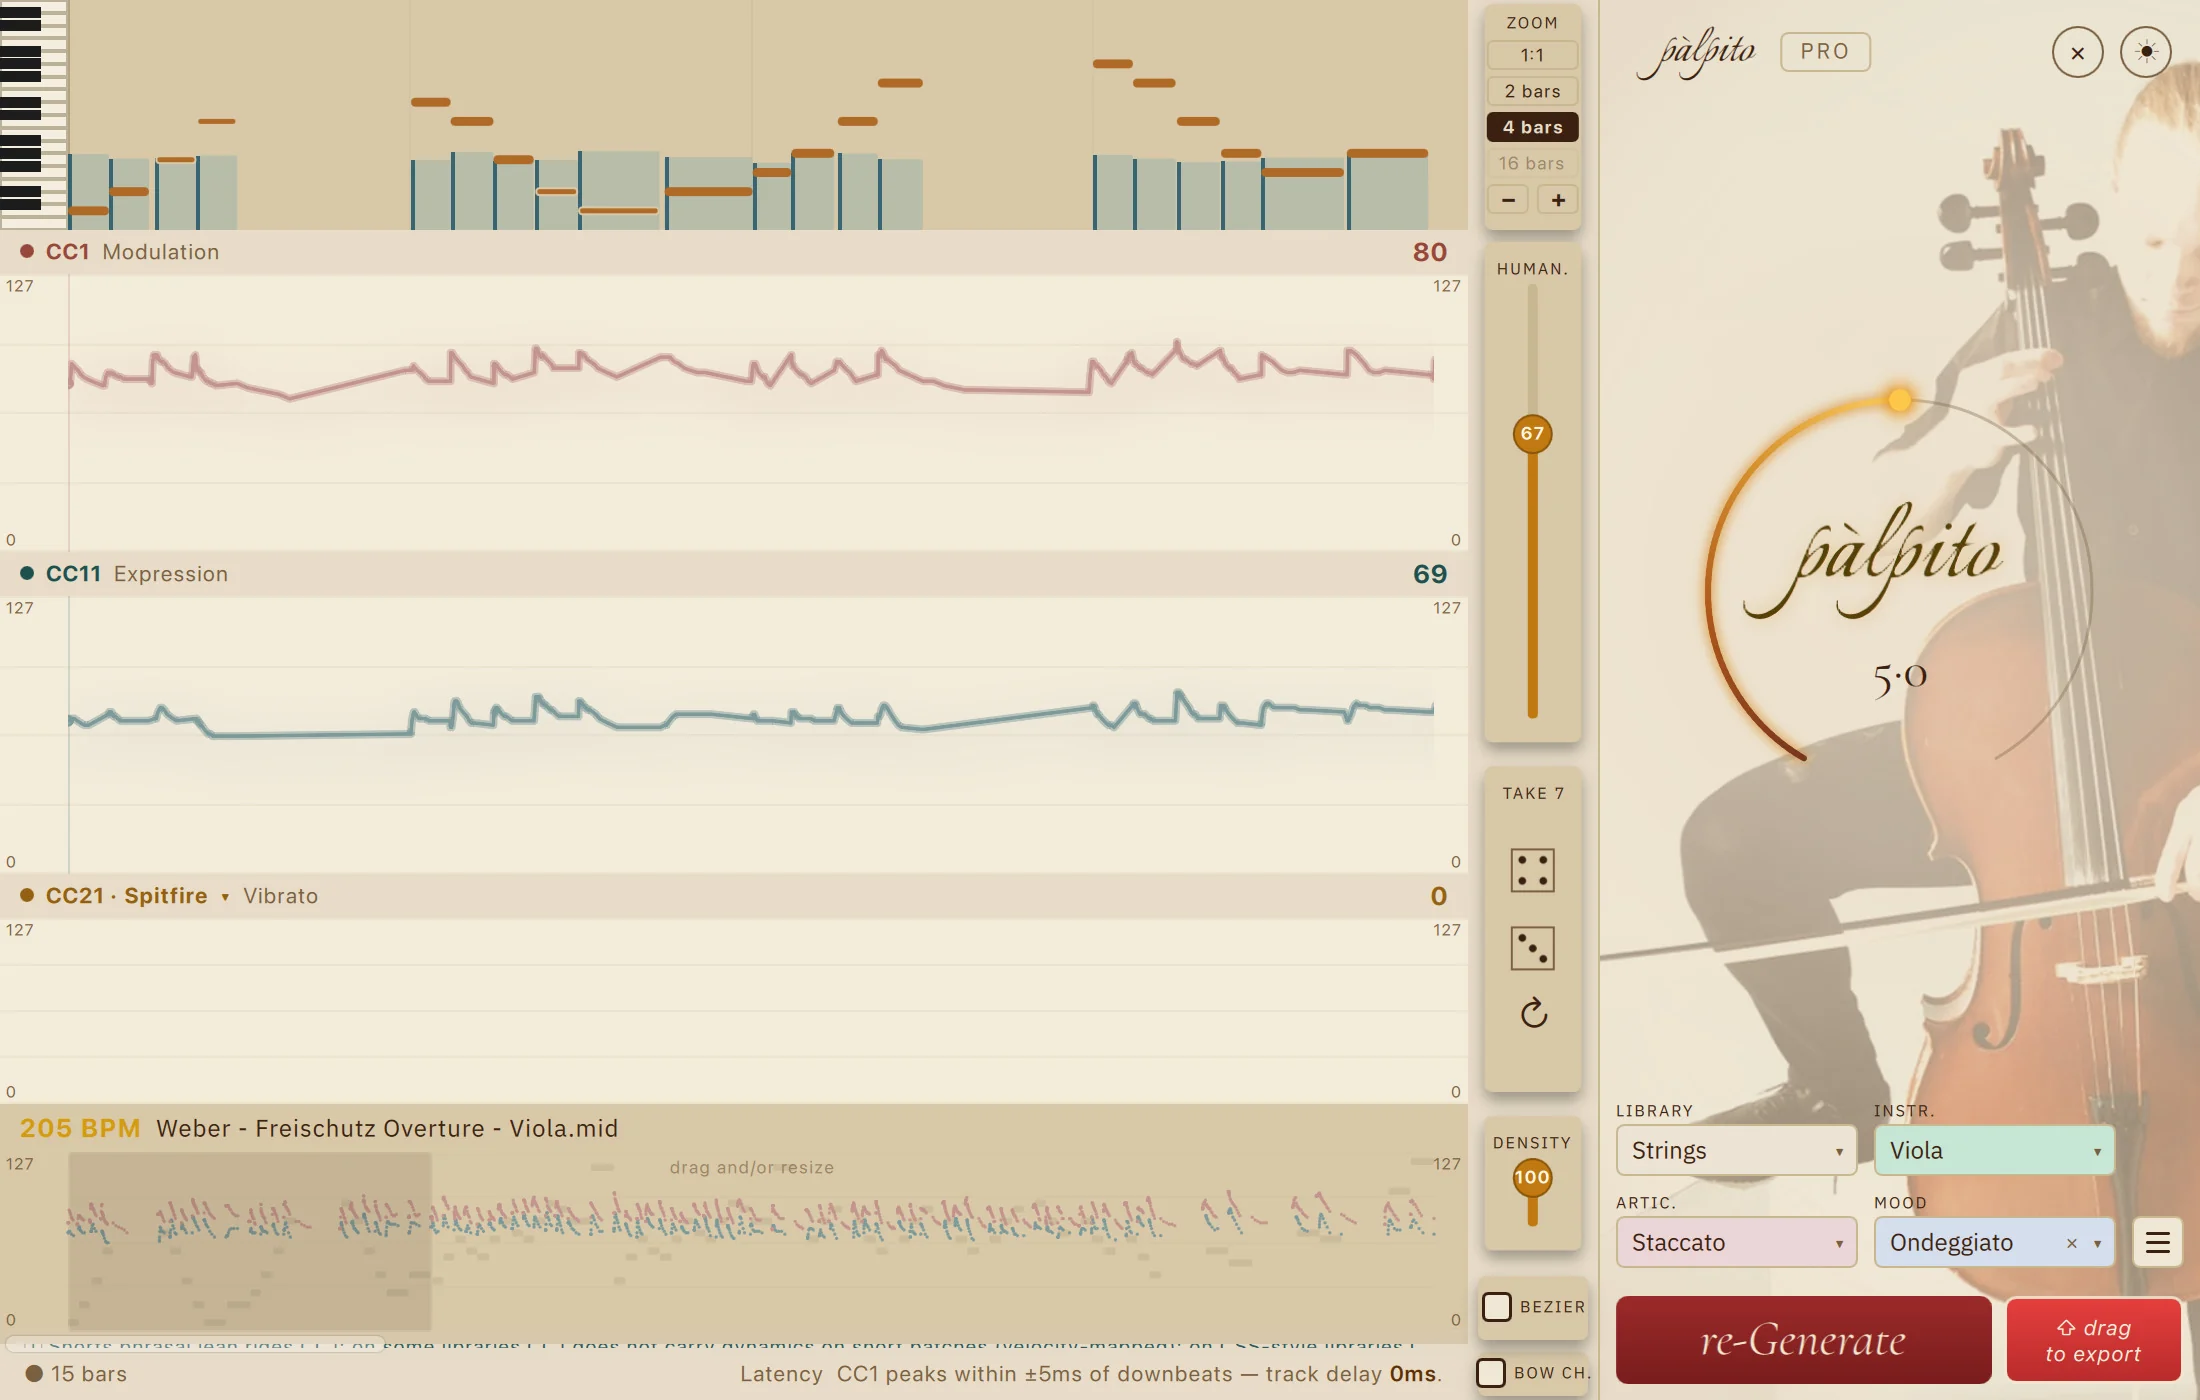The height and width of the screenshot is (1400, 2200).
Task: Click the drag to export button
Action: 2093,1340
